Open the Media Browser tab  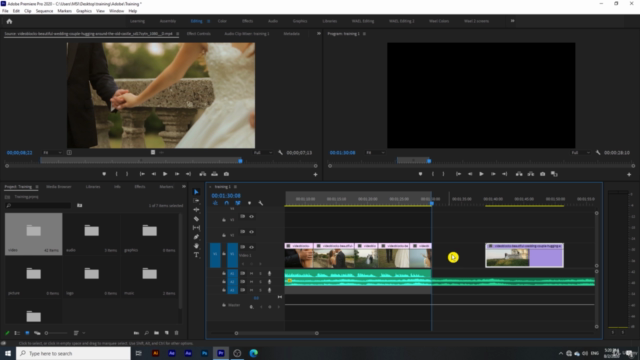[59, 187]
